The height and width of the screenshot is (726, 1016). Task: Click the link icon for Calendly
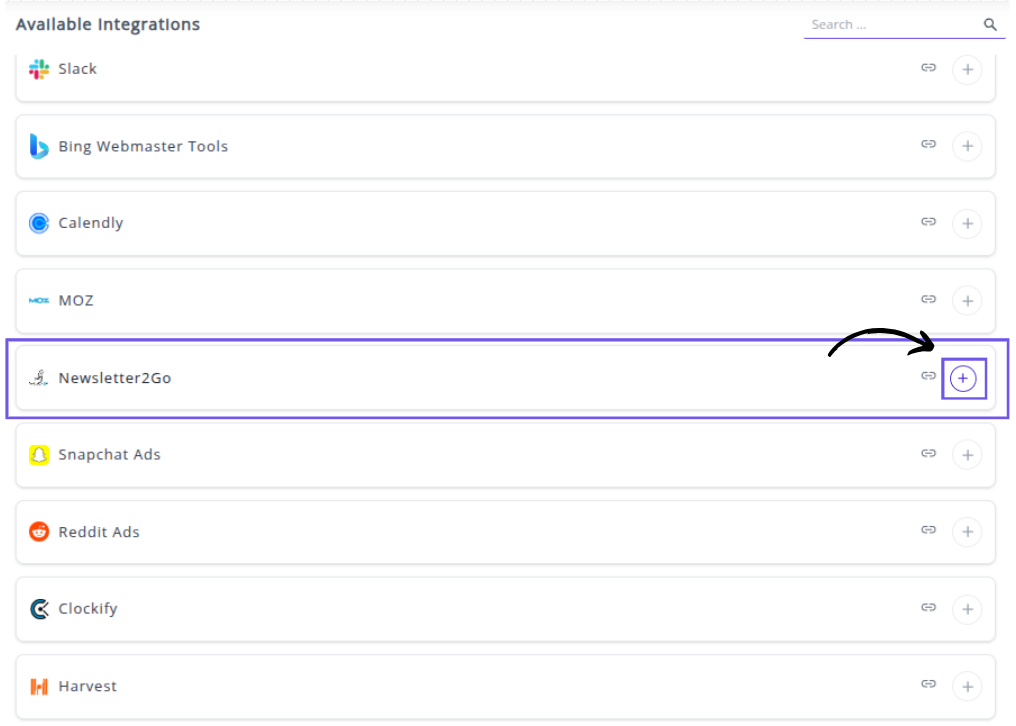(x=928, y=222)
